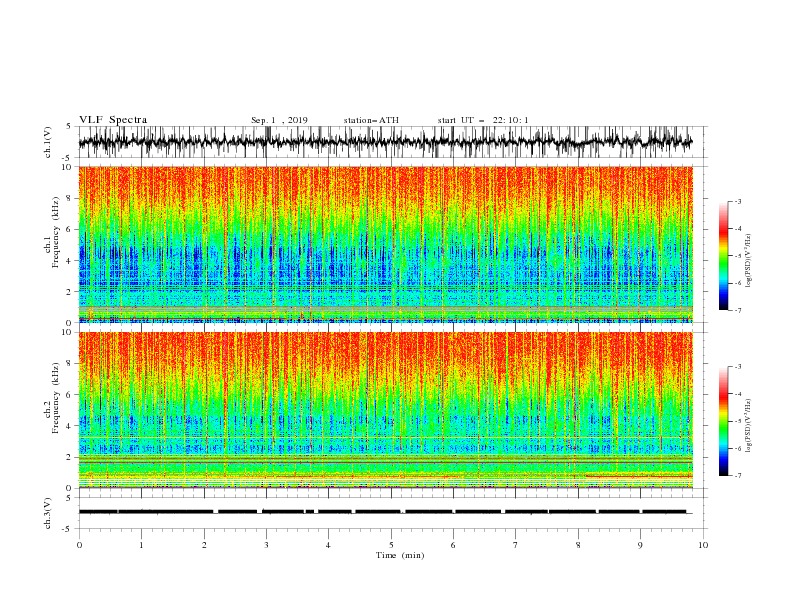Click the ch.1 voltage waveform trace
792x612 pixels.
(386, 142)
